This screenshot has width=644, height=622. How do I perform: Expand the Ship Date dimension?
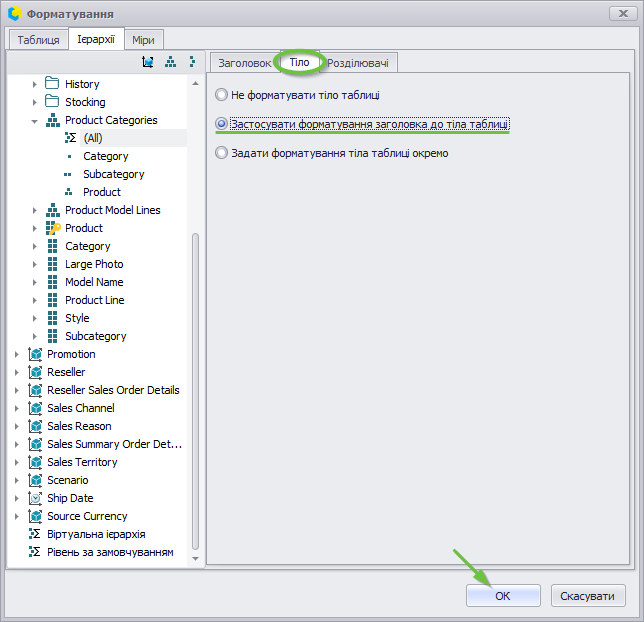point(16,498)
